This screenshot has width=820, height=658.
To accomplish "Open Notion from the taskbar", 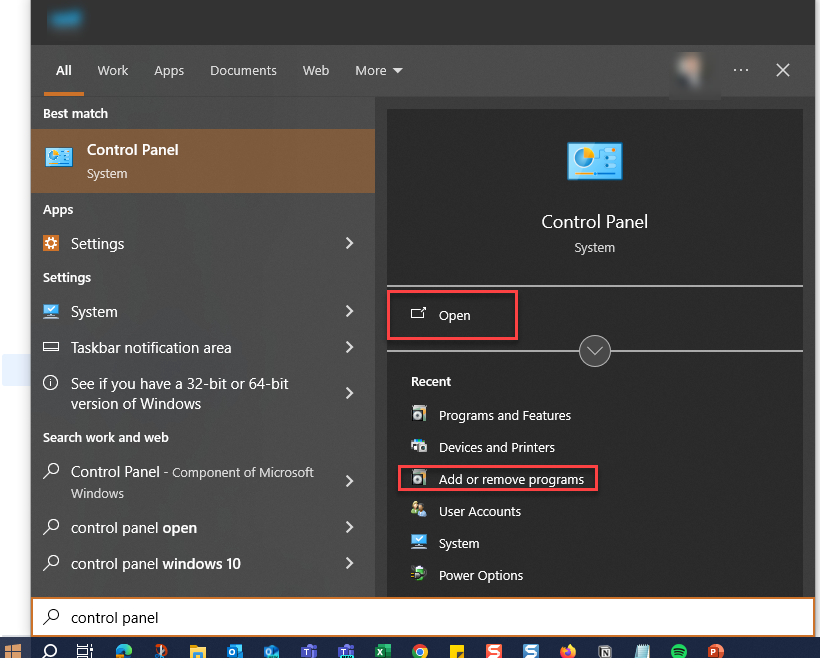I will point(605,651).
